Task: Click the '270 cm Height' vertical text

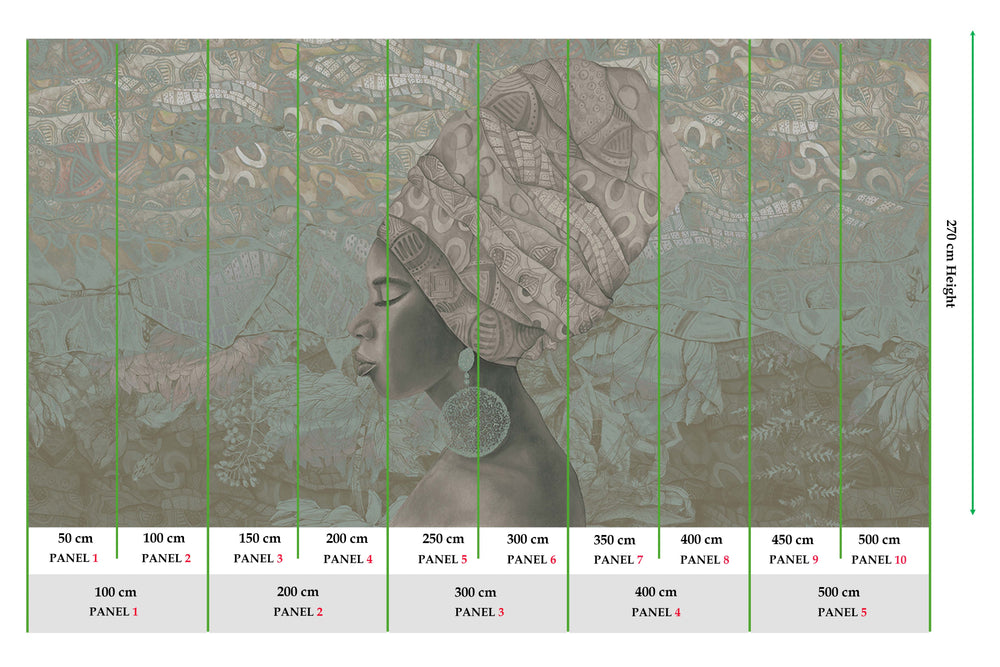Action: [x=950, y=264]
